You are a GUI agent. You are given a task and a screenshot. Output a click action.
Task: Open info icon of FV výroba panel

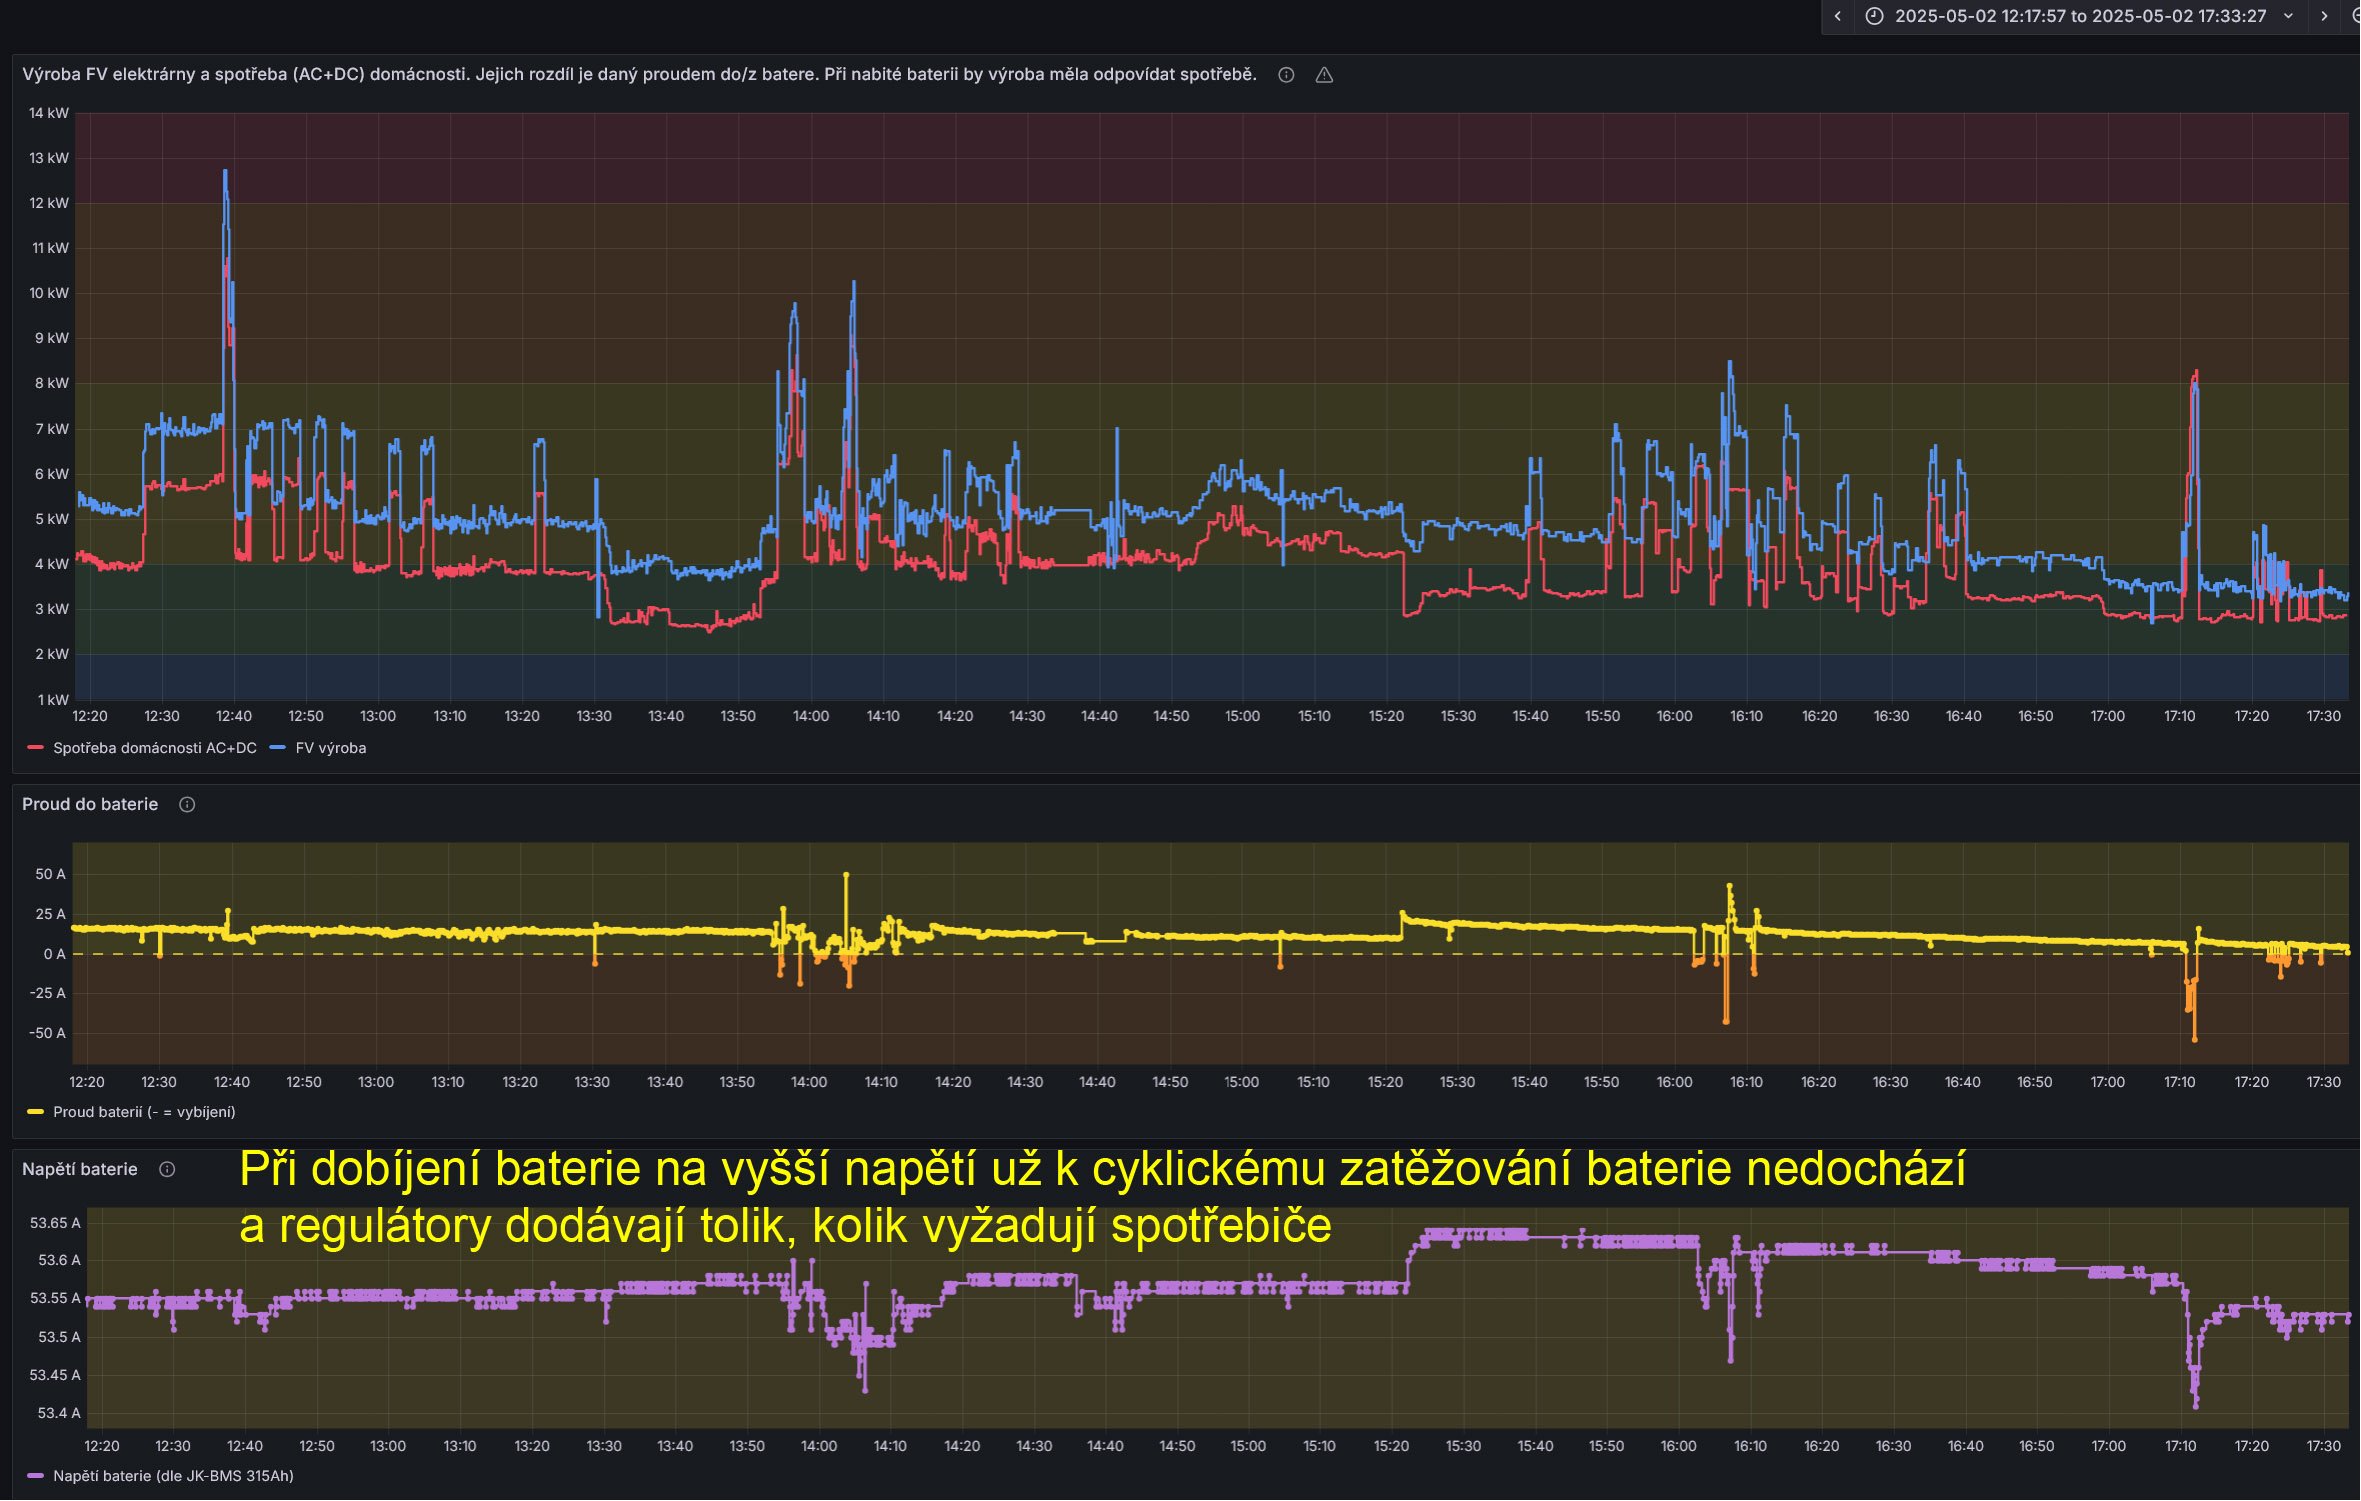click(x=1286, y=75)
